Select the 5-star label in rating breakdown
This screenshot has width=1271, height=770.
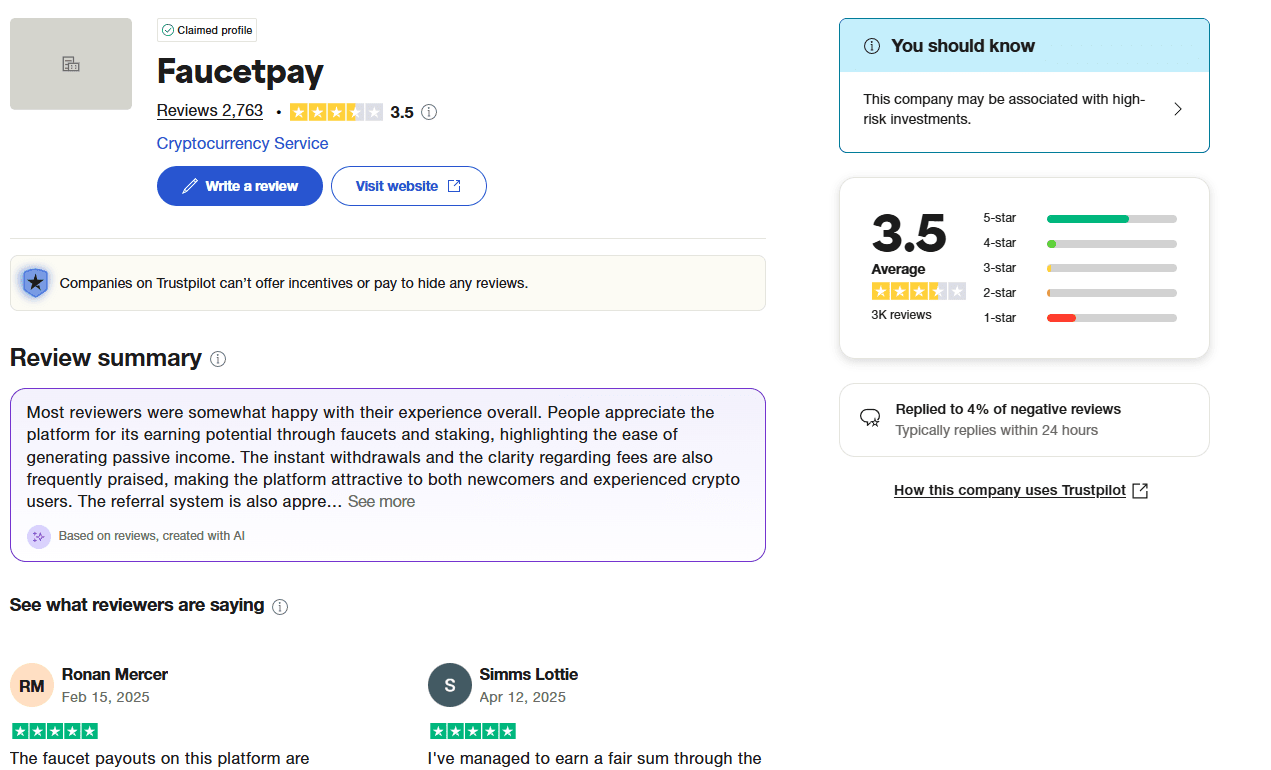[1000, 218]
